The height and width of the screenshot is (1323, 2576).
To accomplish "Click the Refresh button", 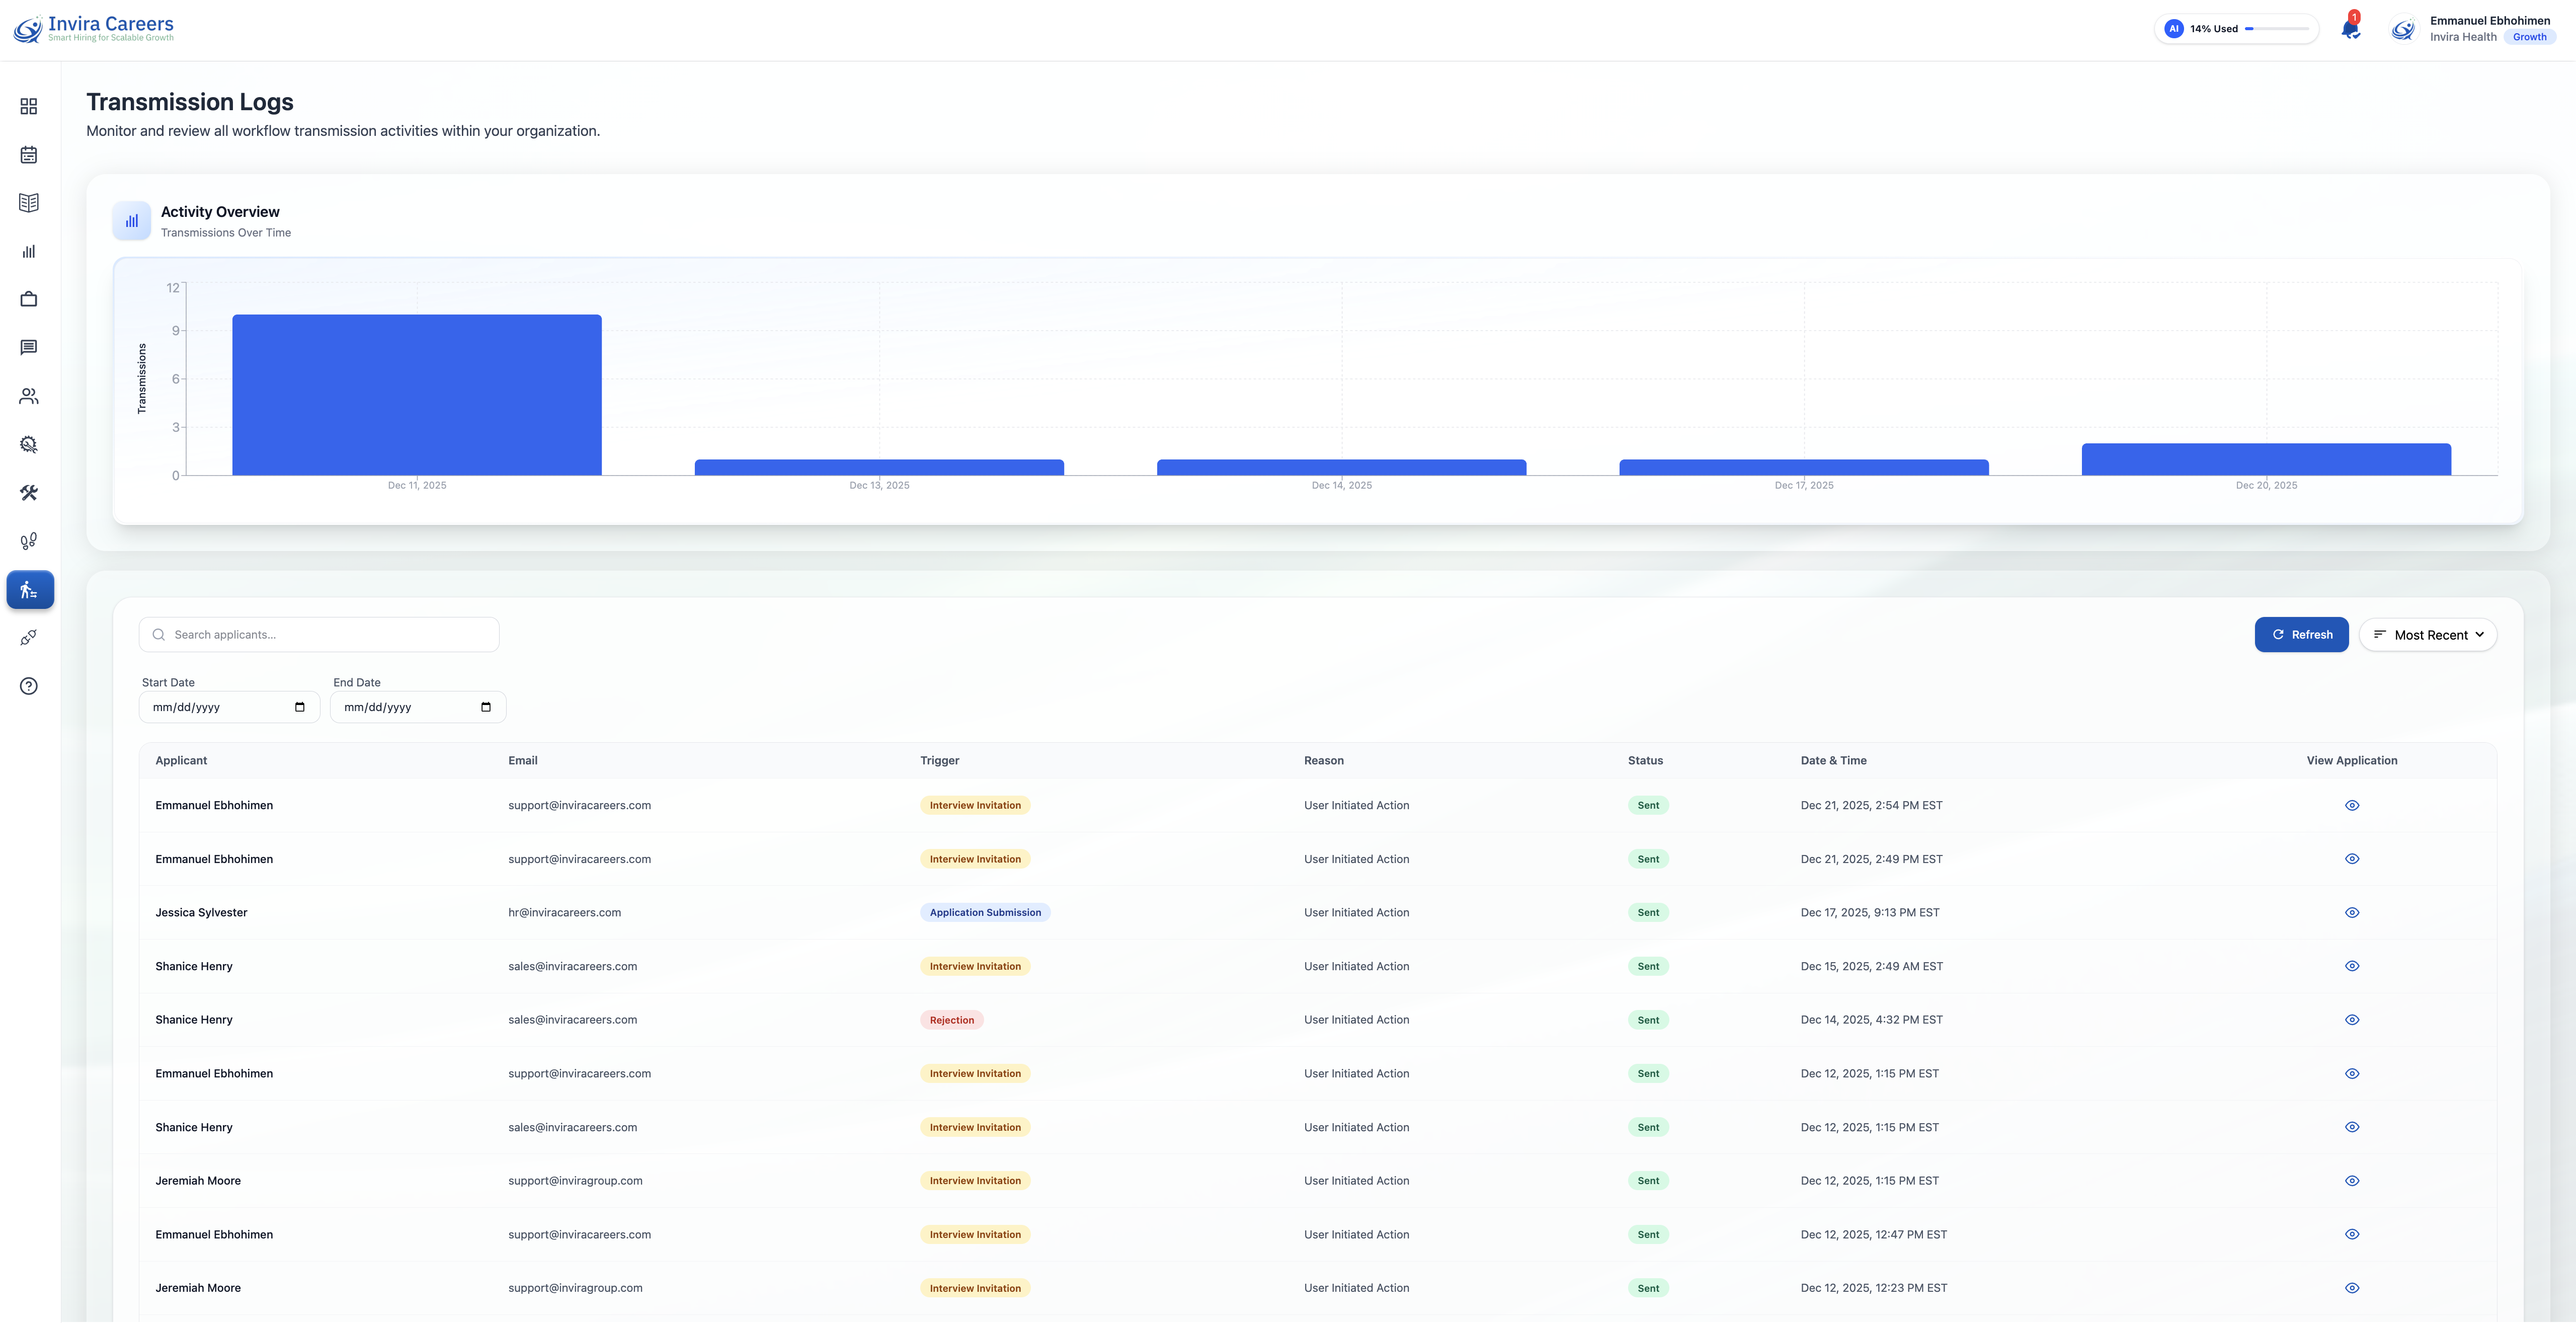I will pos(2301,635).
